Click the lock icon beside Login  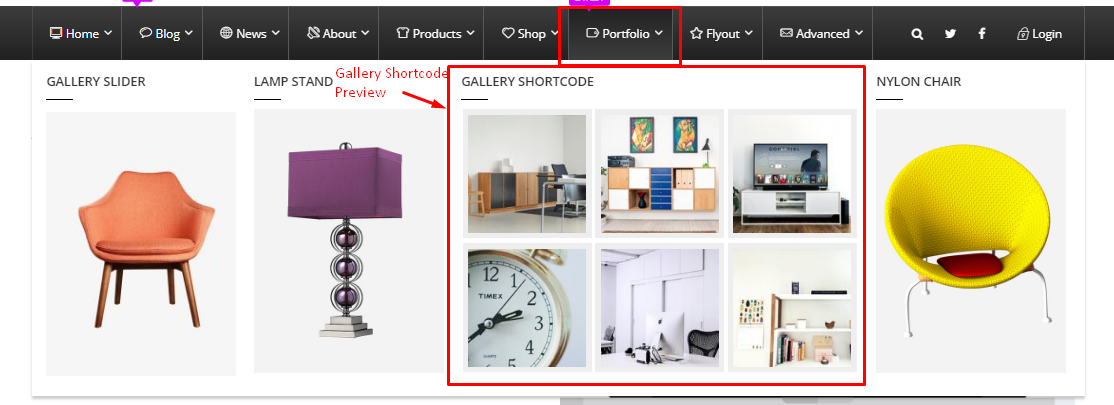pyautogui.click(x=1023, y=33)
